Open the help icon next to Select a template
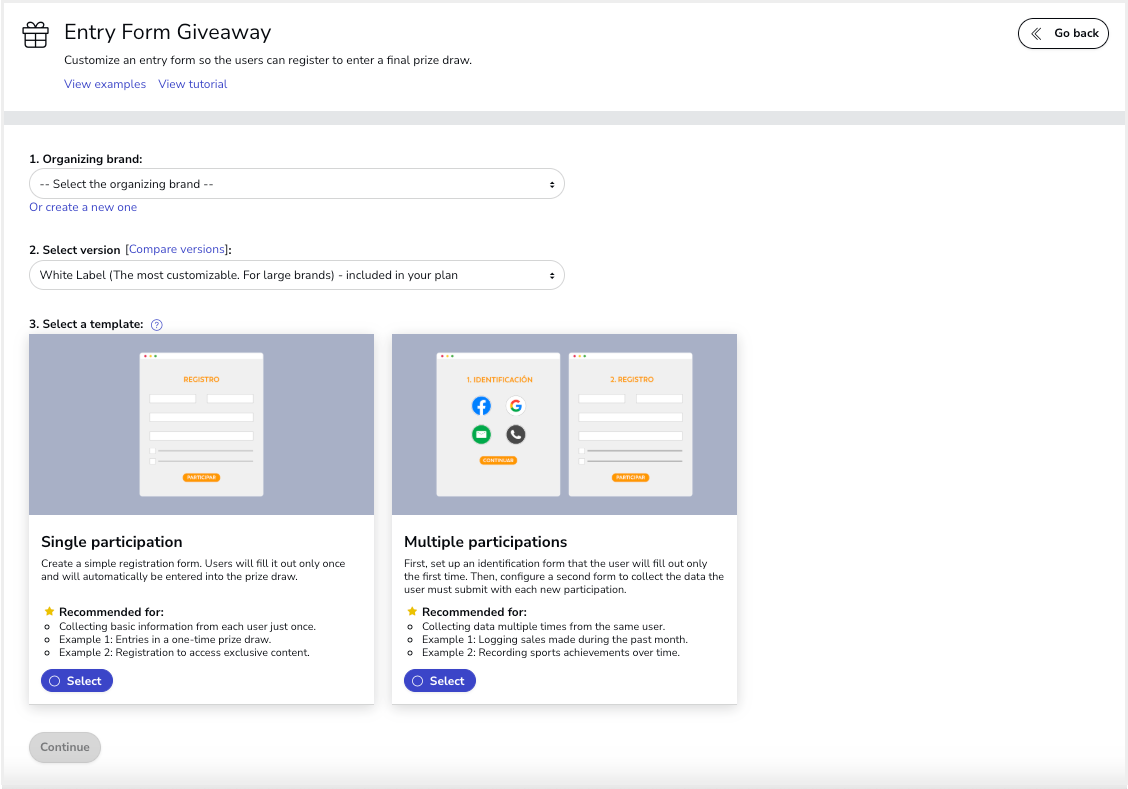Screen dimensions: 1128x789 [156, 324]
